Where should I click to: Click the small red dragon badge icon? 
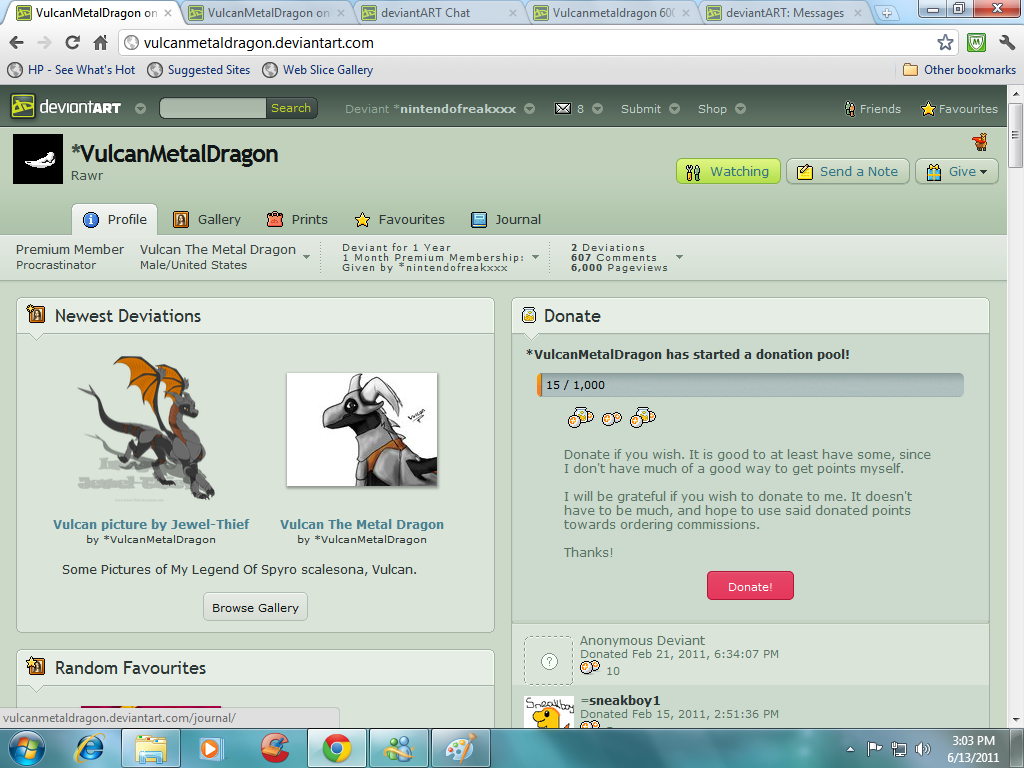(x=980, y=142)
